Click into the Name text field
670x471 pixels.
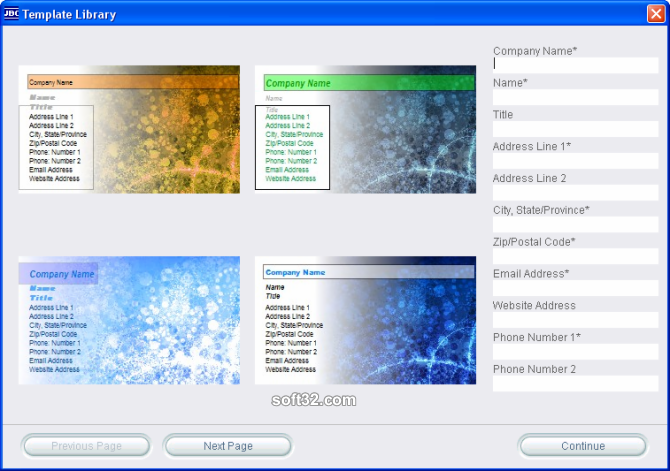click(x=576, y=97)
